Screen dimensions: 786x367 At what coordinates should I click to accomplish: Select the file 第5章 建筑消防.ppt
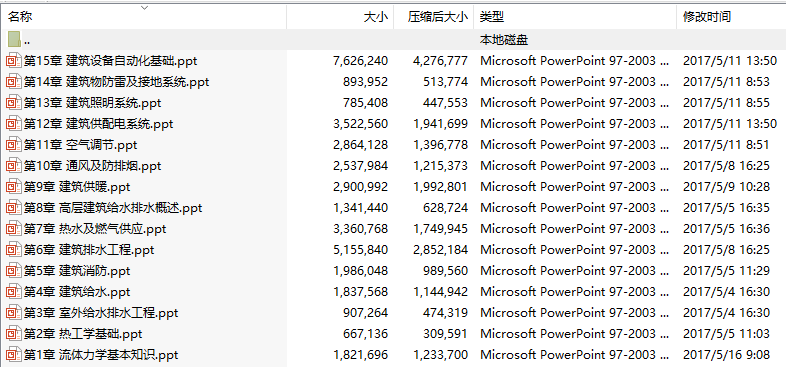77,271
